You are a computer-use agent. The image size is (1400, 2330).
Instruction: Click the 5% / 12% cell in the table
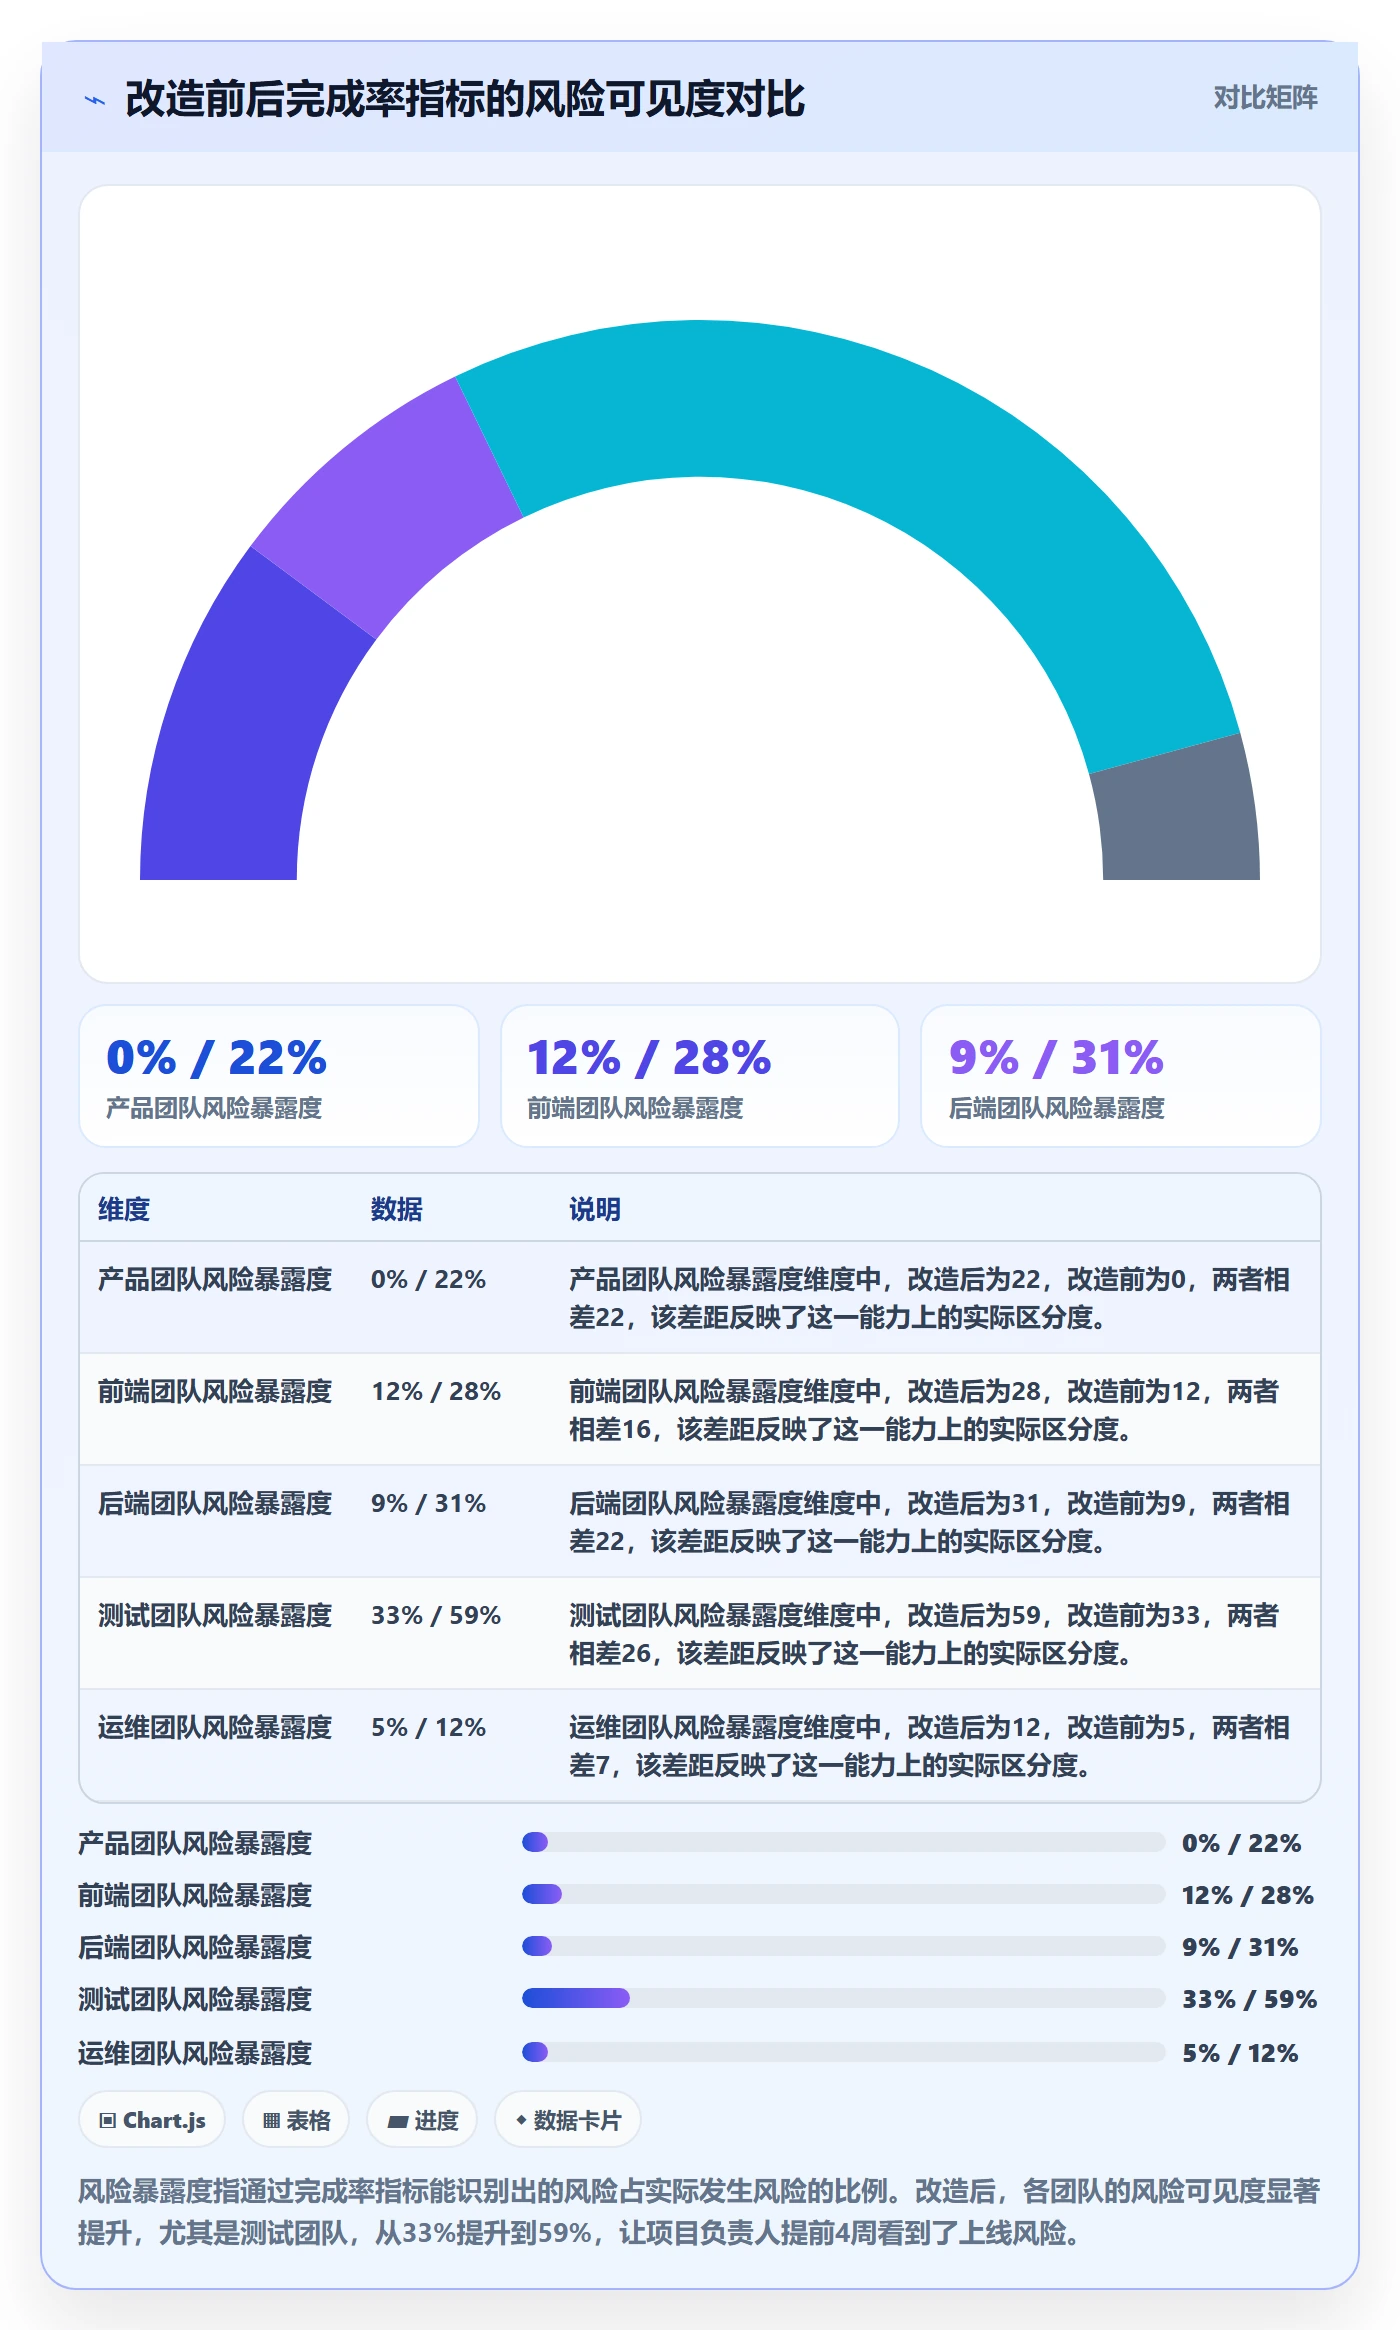(x=429, y=1727)
